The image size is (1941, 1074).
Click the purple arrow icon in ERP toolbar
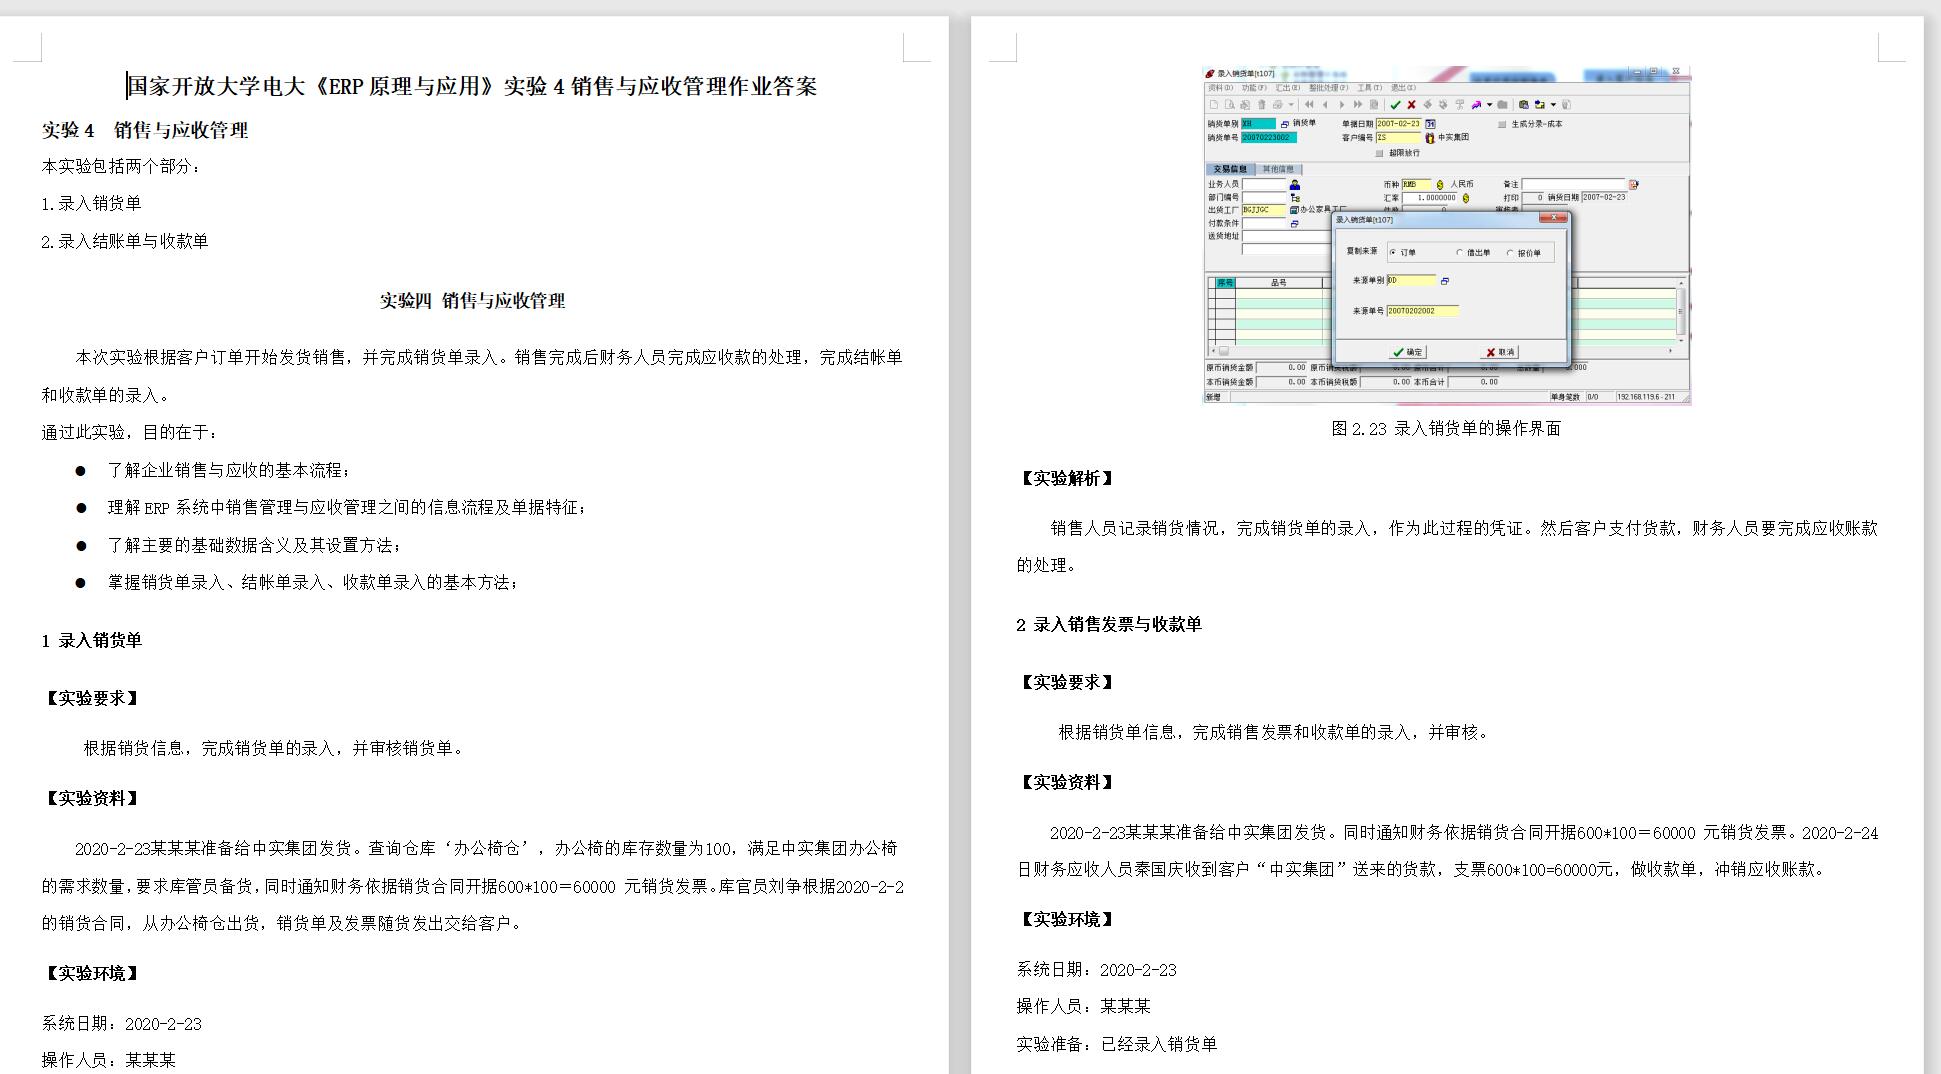[x=1476, y=104]
